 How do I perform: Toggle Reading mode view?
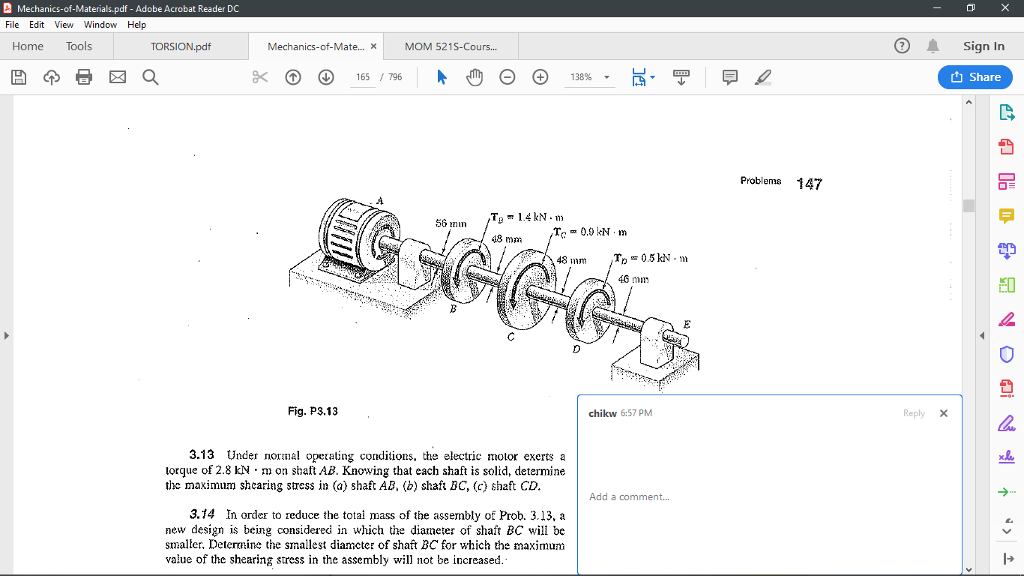click(x=681, y=77)
